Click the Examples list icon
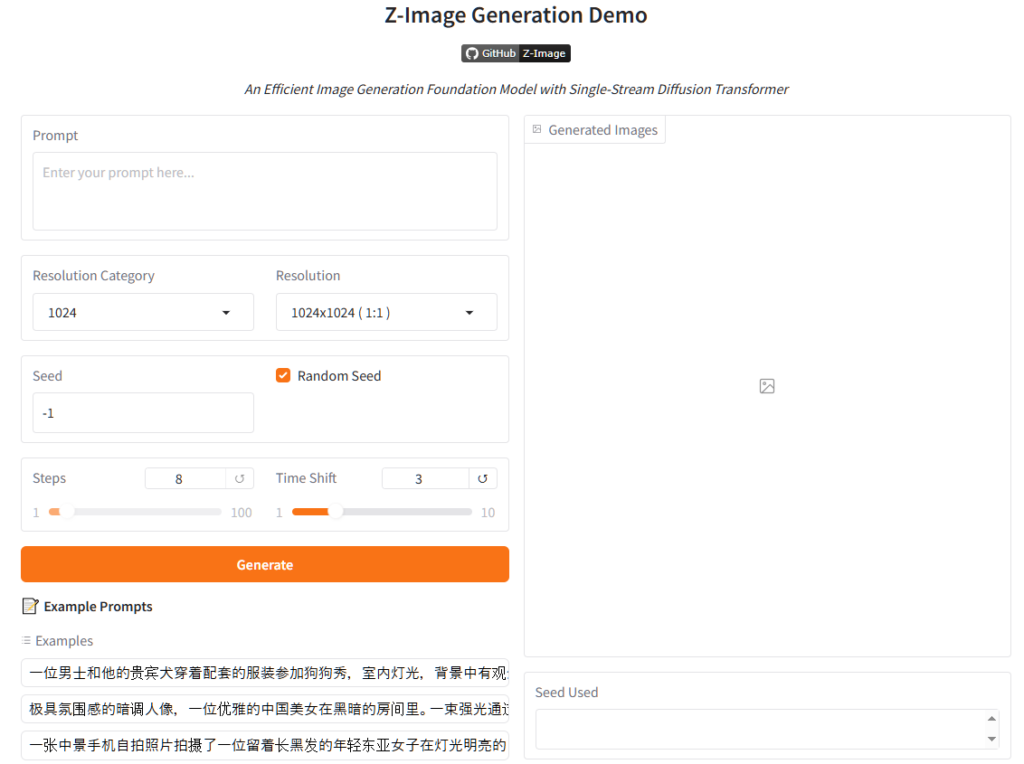 (x=27, y=641)
